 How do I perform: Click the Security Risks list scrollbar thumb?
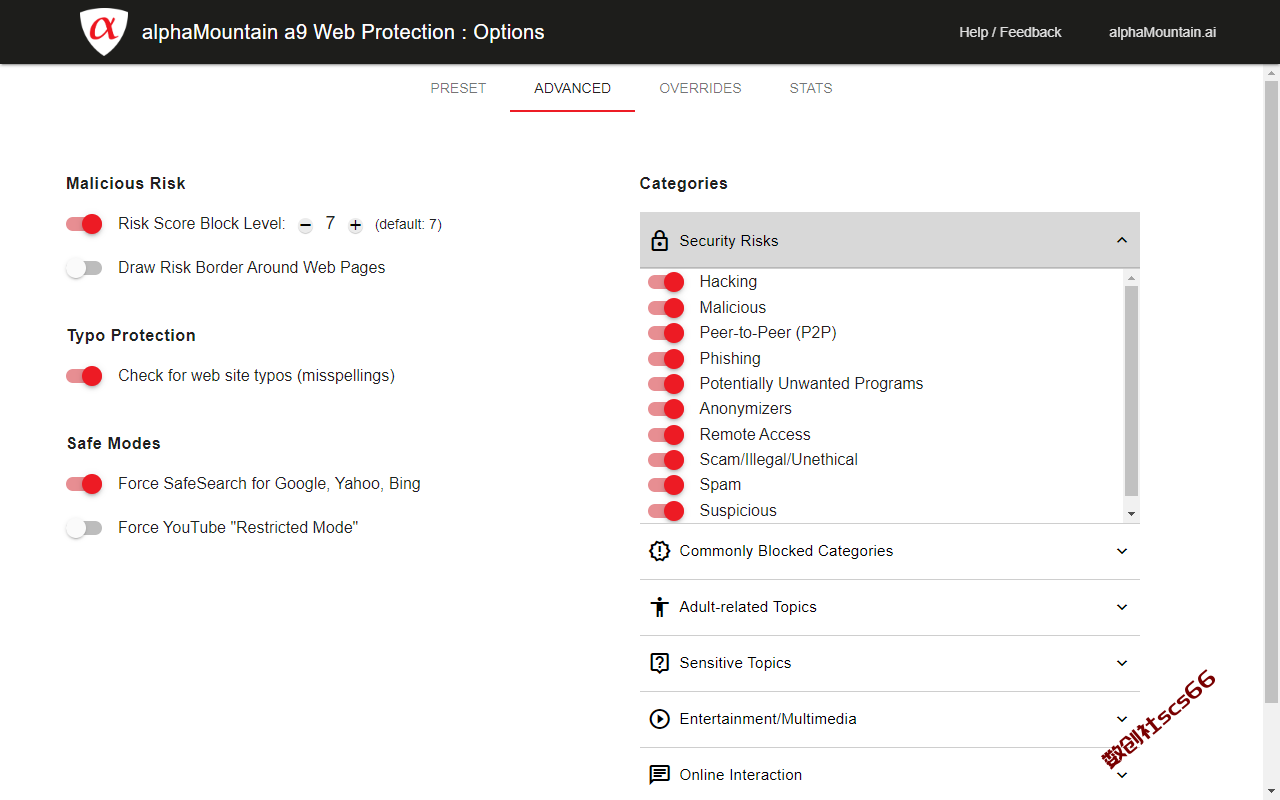coord(1132,391)
